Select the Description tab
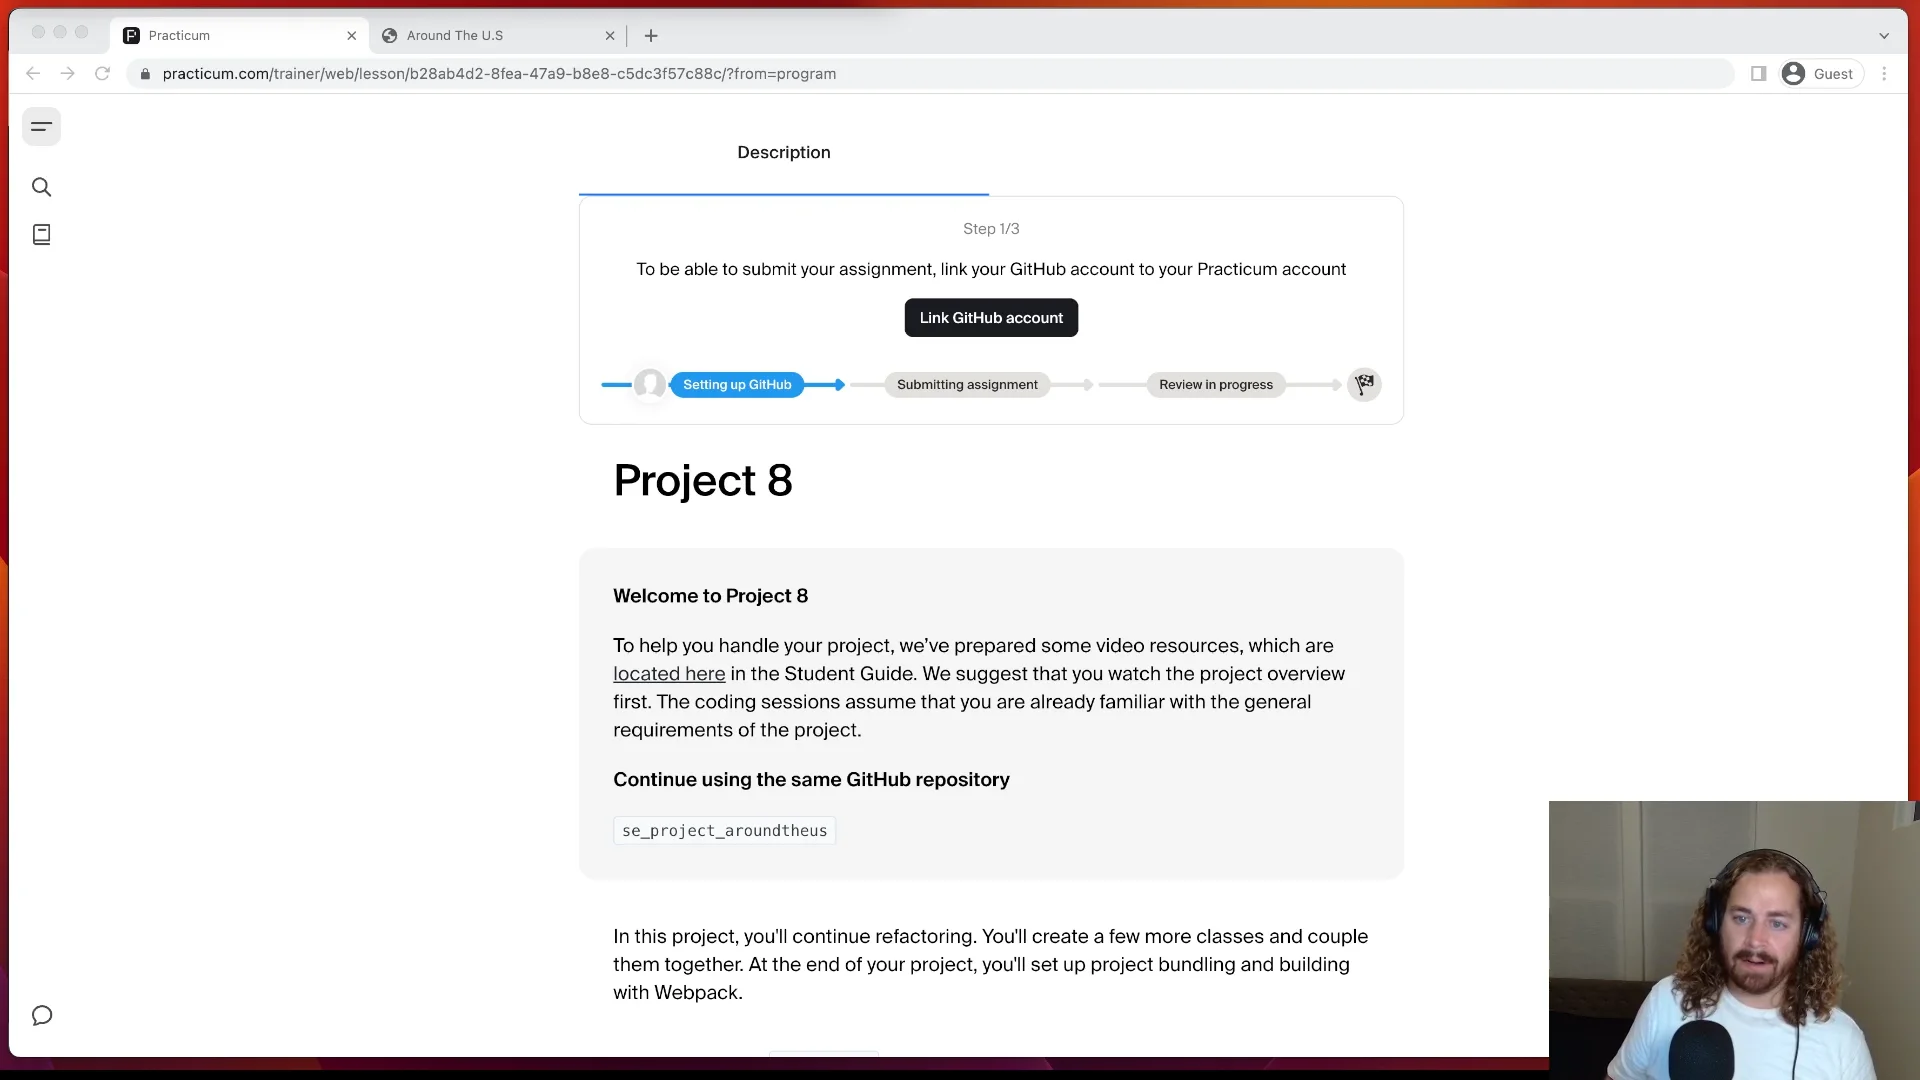This screenshot has width=1920, height=1080. coord(784,152)
